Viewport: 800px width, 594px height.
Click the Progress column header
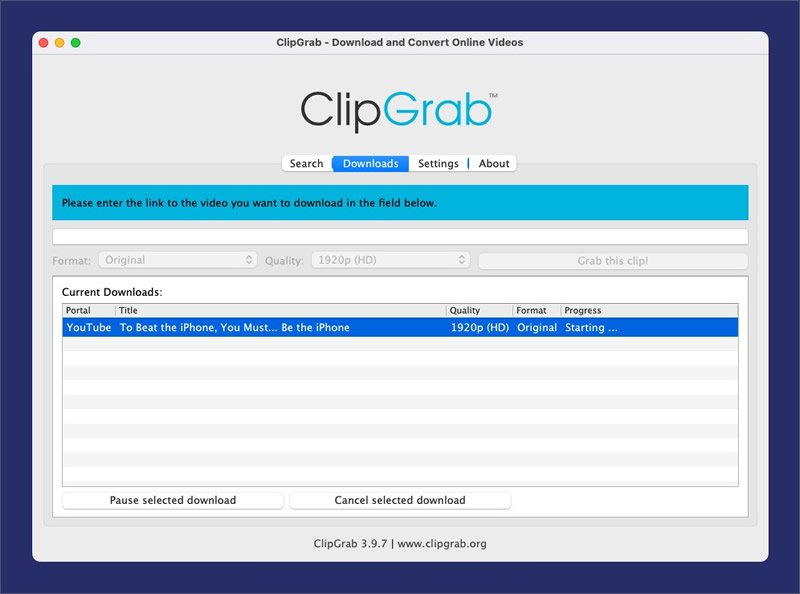pos(649,310)
